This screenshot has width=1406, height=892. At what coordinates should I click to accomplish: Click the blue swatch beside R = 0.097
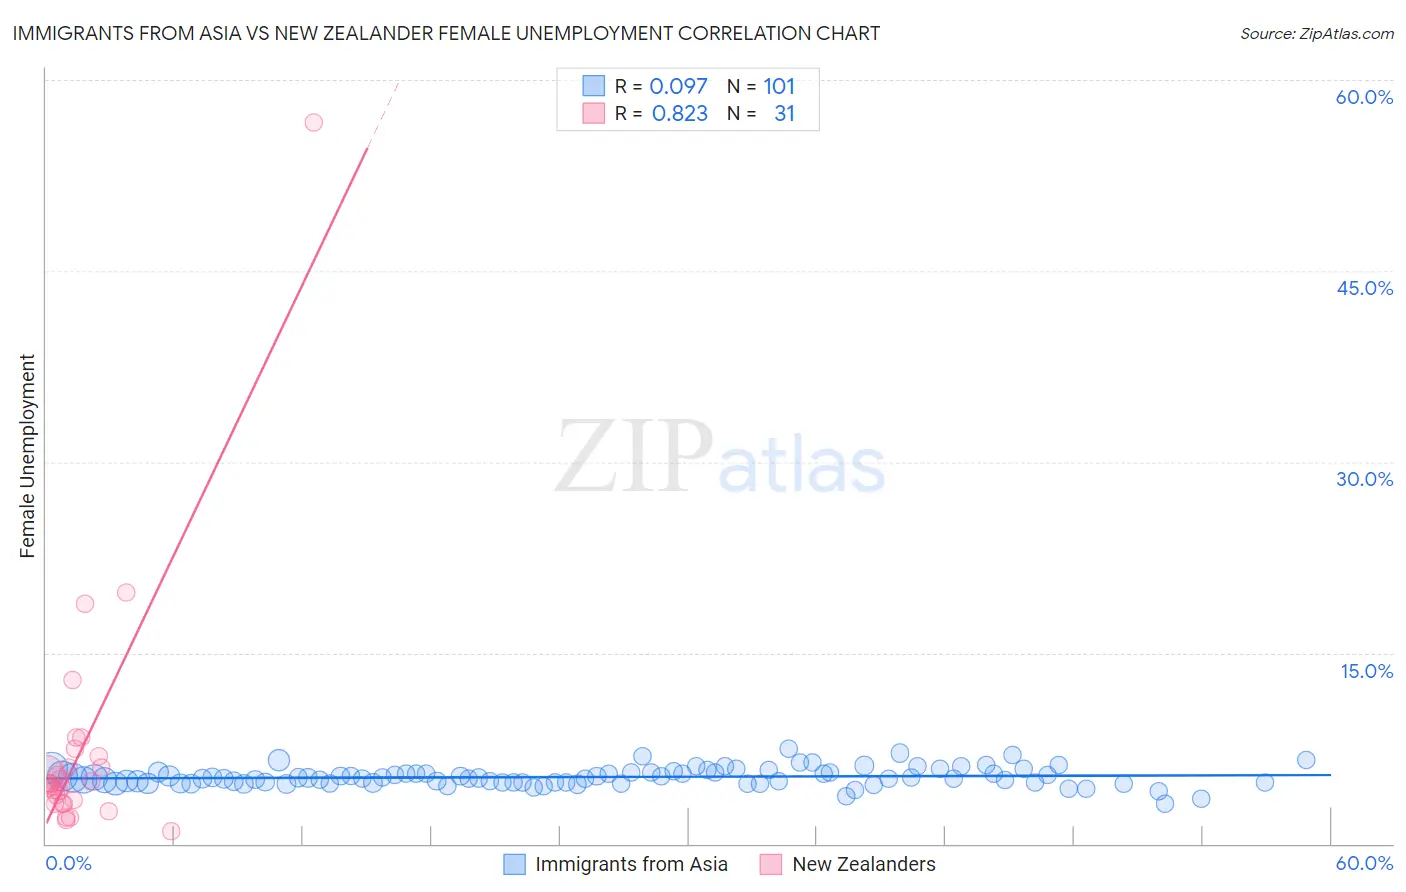pos(594,86)
